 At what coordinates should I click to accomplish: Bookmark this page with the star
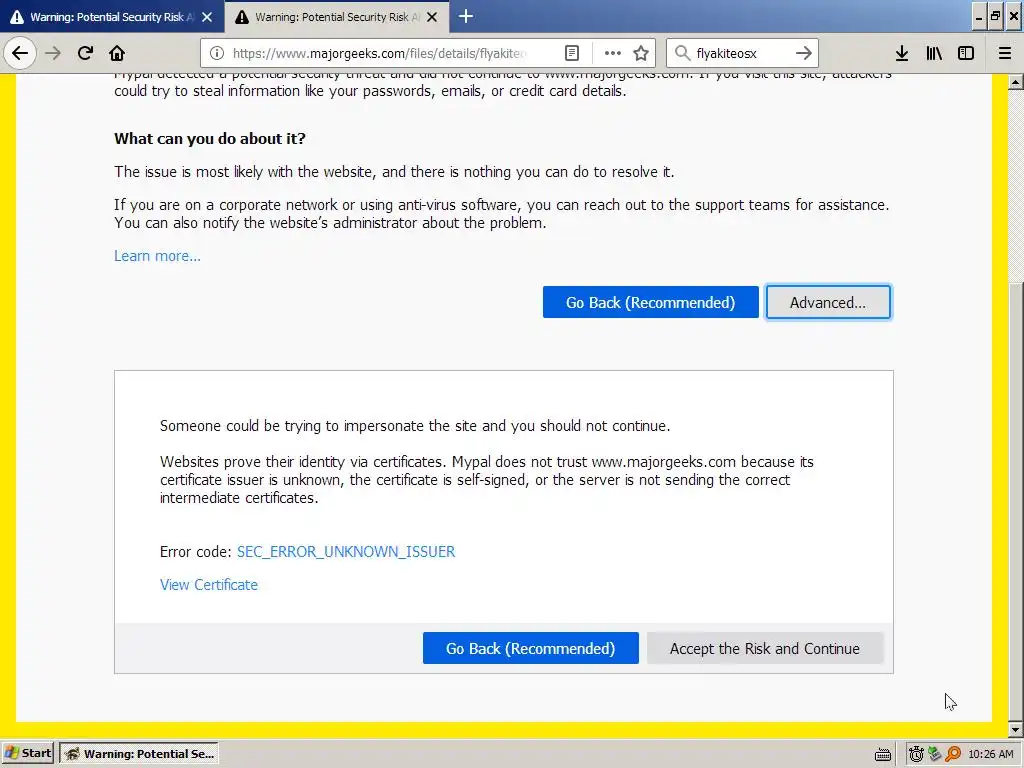pos(641,53)
